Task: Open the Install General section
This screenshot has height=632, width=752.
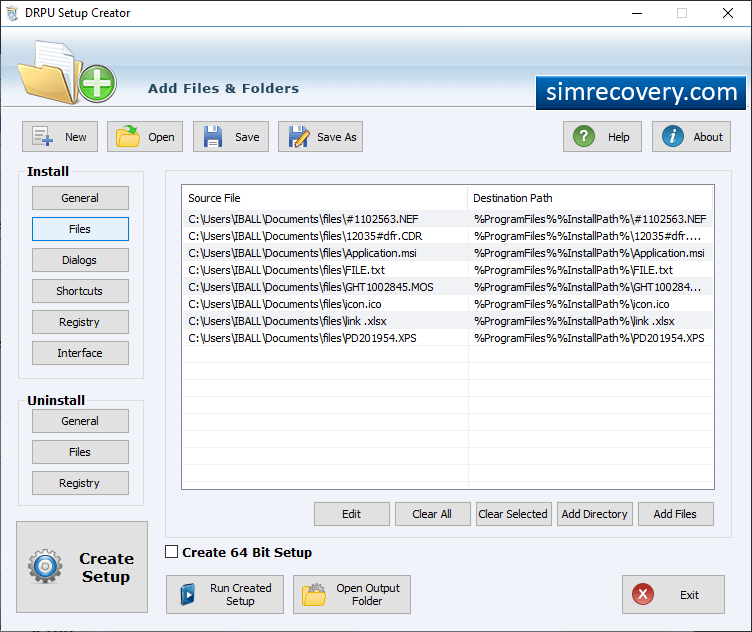Action: 80,198
